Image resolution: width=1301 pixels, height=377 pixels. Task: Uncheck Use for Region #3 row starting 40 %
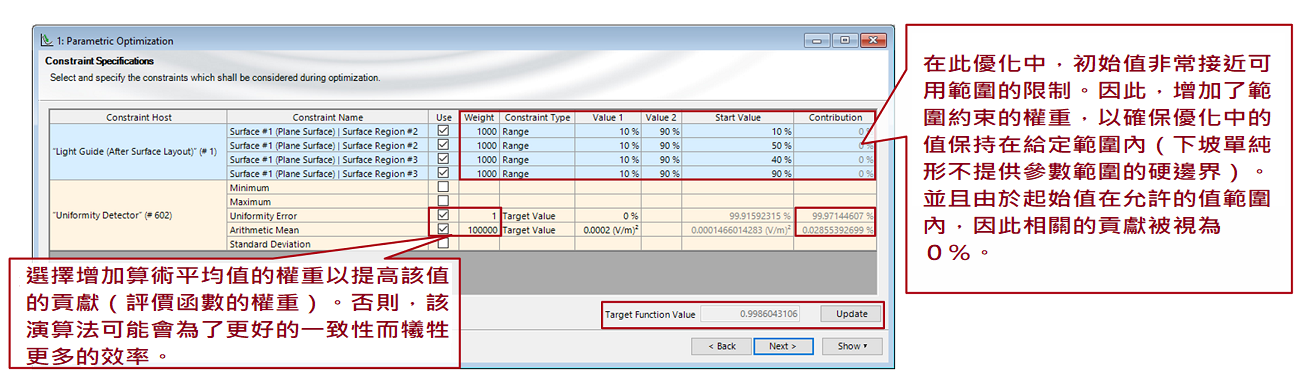coord(442,159)
